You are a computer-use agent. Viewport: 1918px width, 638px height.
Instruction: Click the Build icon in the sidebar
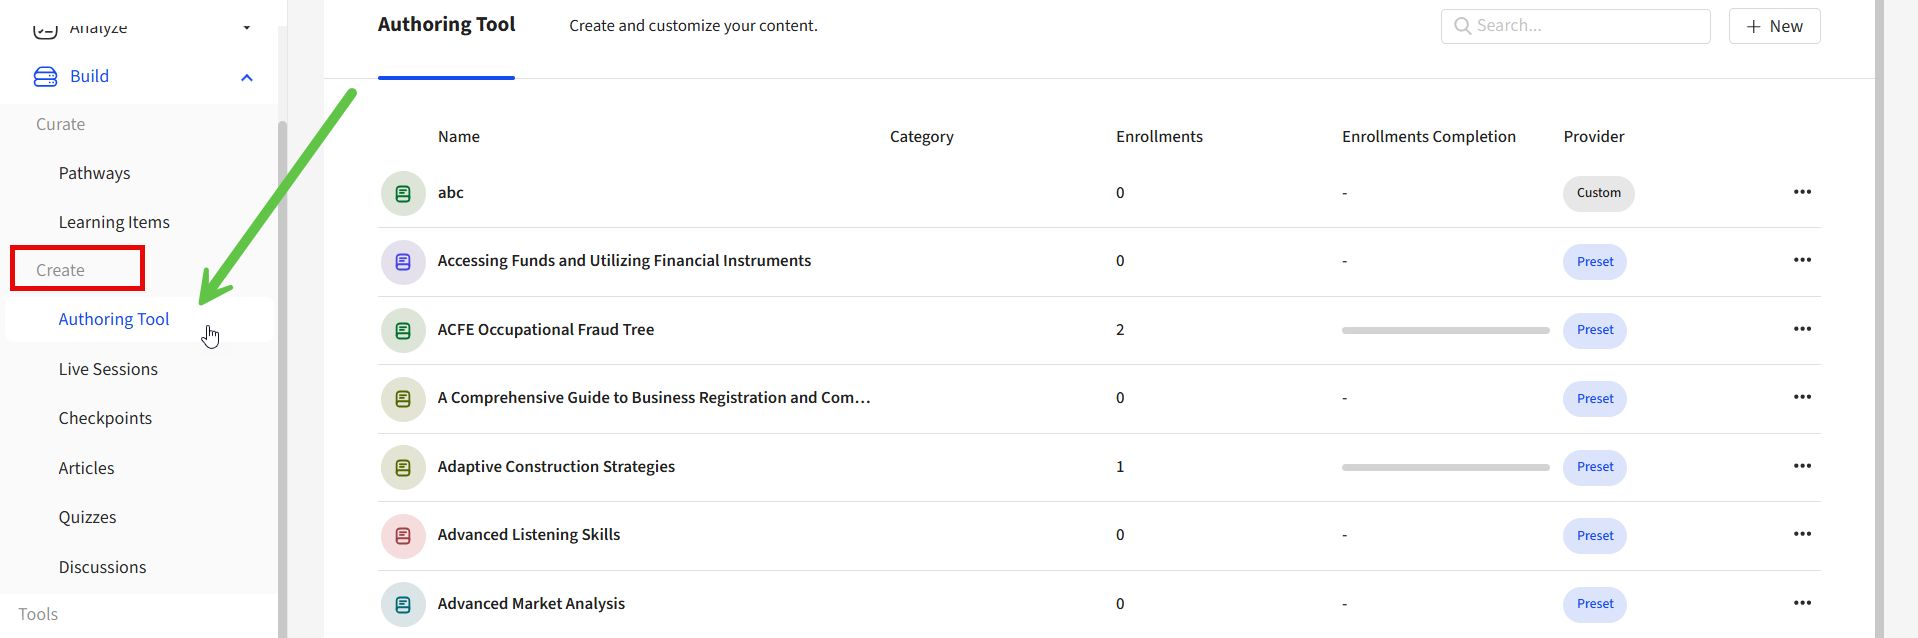(46, 77)
